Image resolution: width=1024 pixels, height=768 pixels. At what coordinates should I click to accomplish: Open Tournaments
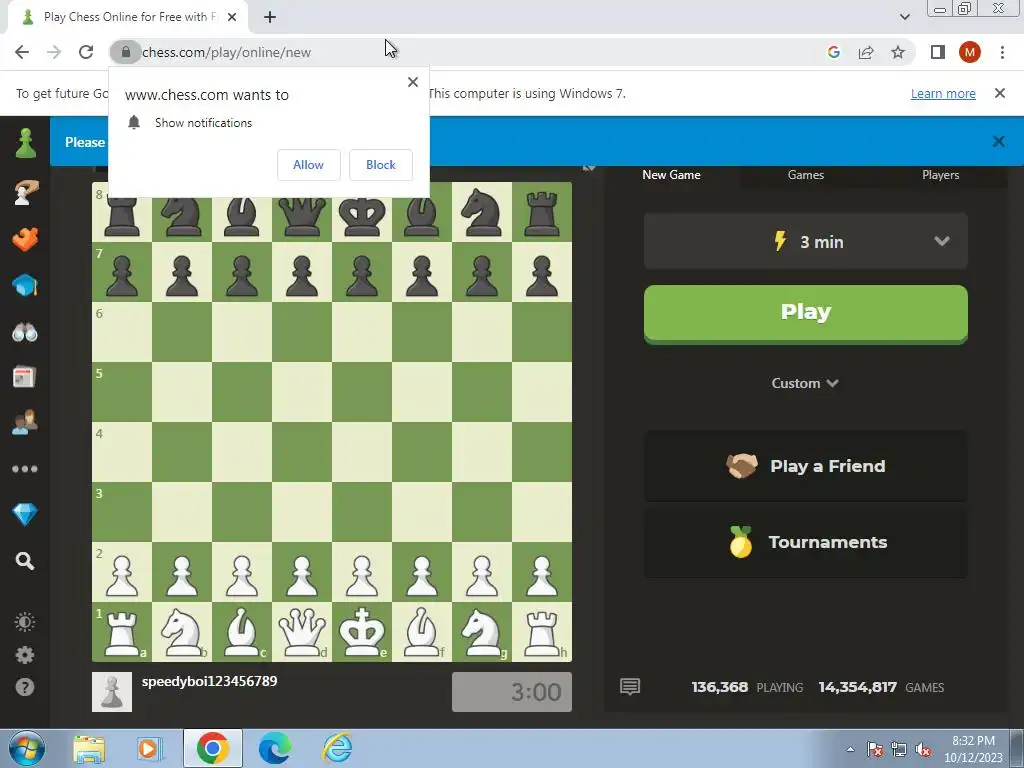pos(806,542)
